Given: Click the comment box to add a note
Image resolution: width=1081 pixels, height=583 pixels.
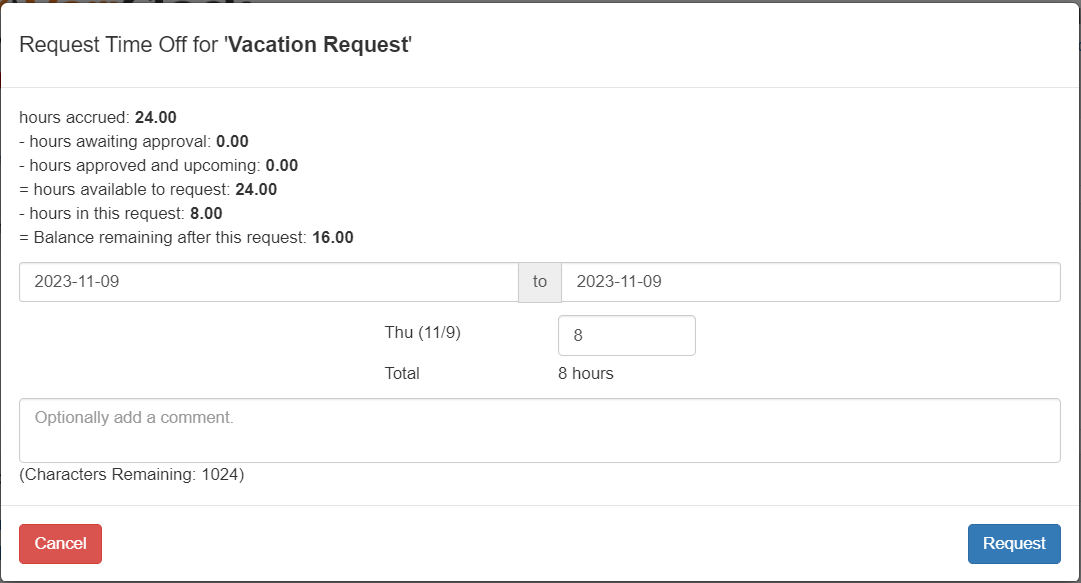Looking at the screenshot, I should [x=540, y=428].
